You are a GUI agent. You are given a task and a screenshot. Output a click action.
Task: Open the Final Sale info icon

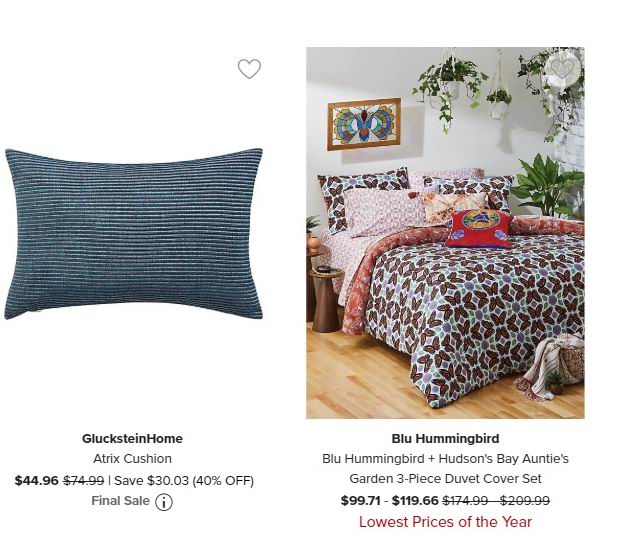pos(164,502)
